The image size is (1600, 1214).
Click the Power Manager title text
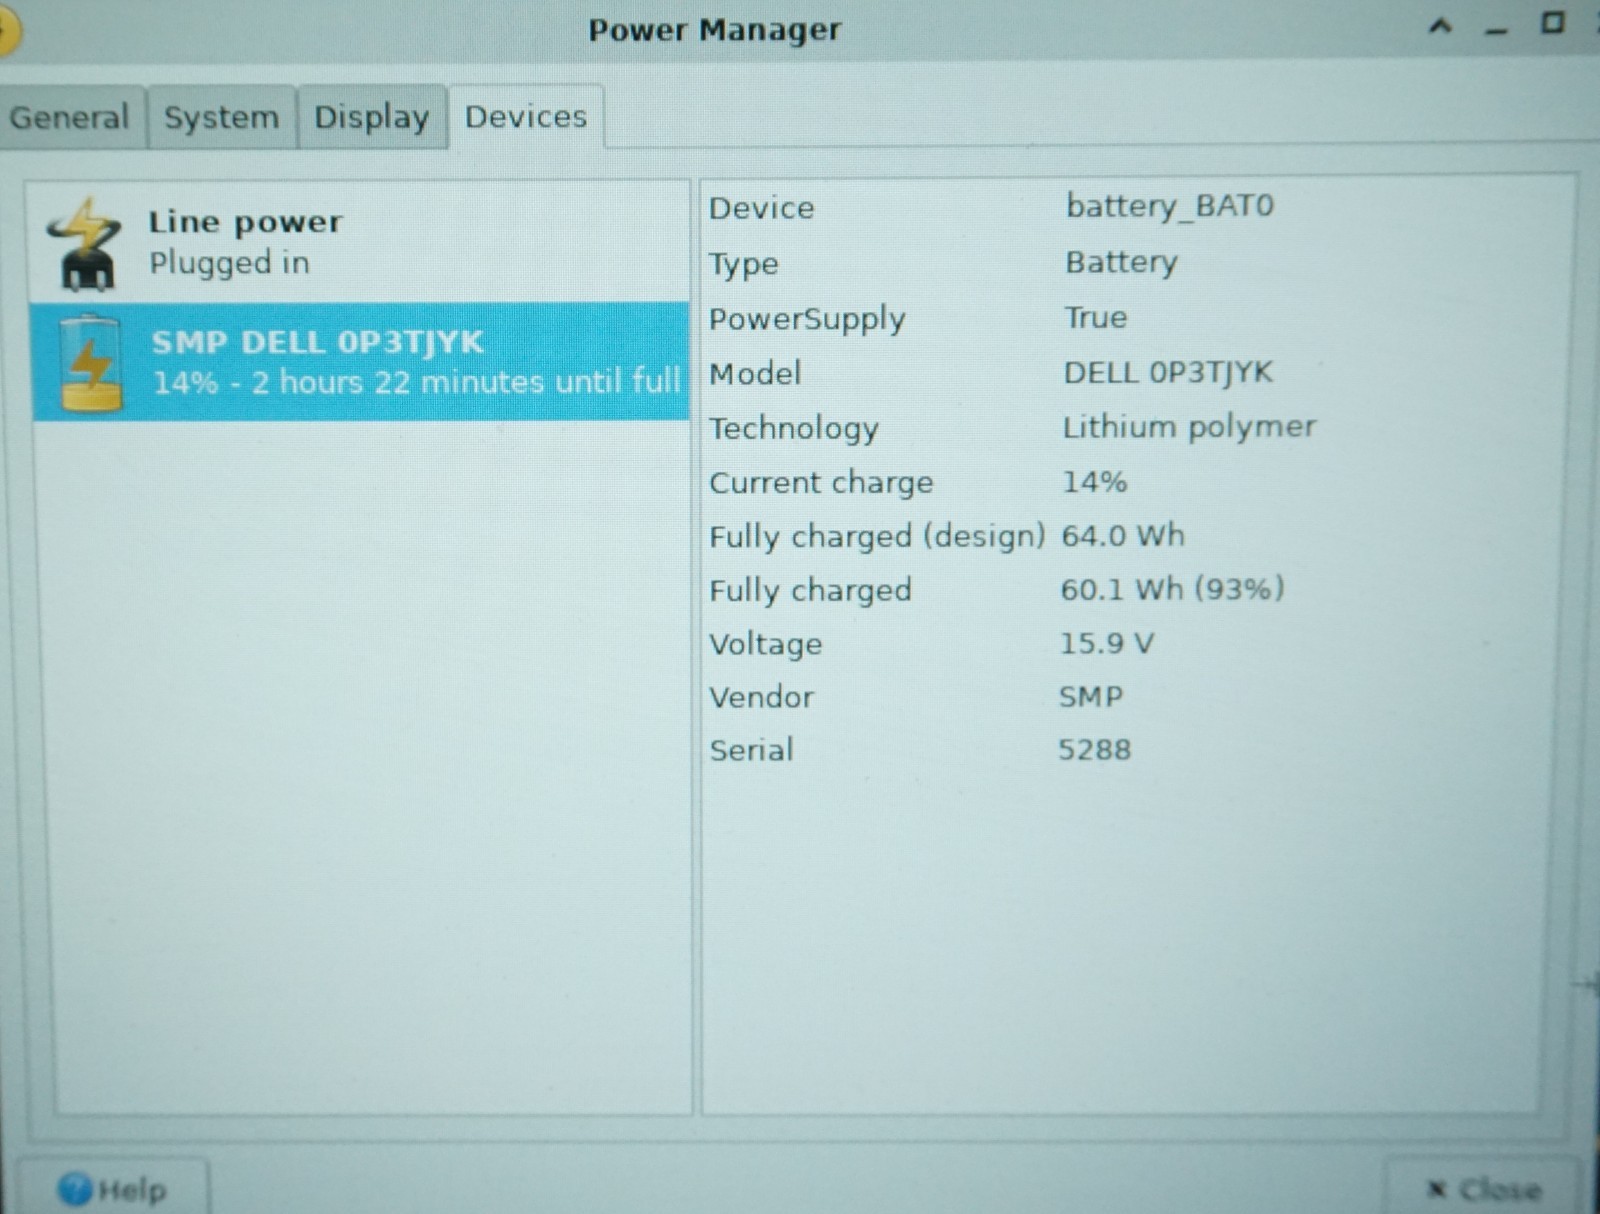coord(715,30)
